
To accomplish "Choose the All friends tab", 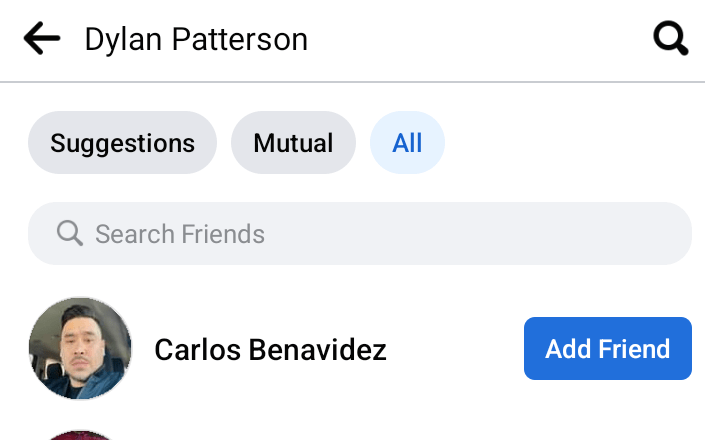I will pos(407,143).
